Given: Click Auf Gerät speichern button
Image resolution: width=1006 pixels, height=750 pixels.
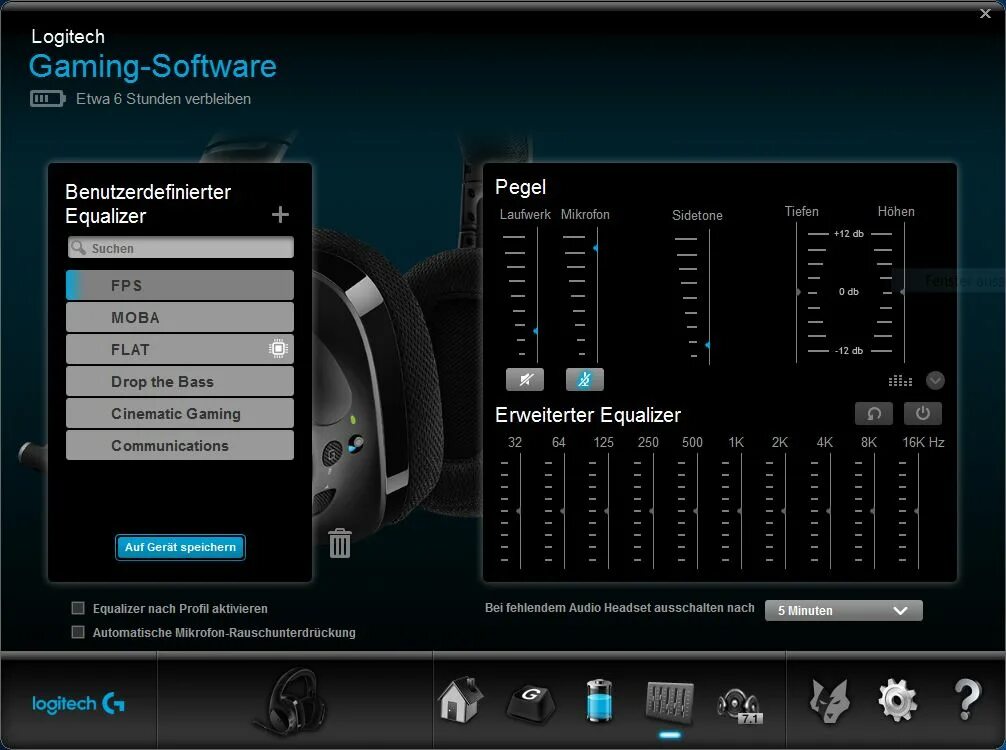Looking at the screenshot, I should point(180,547).
